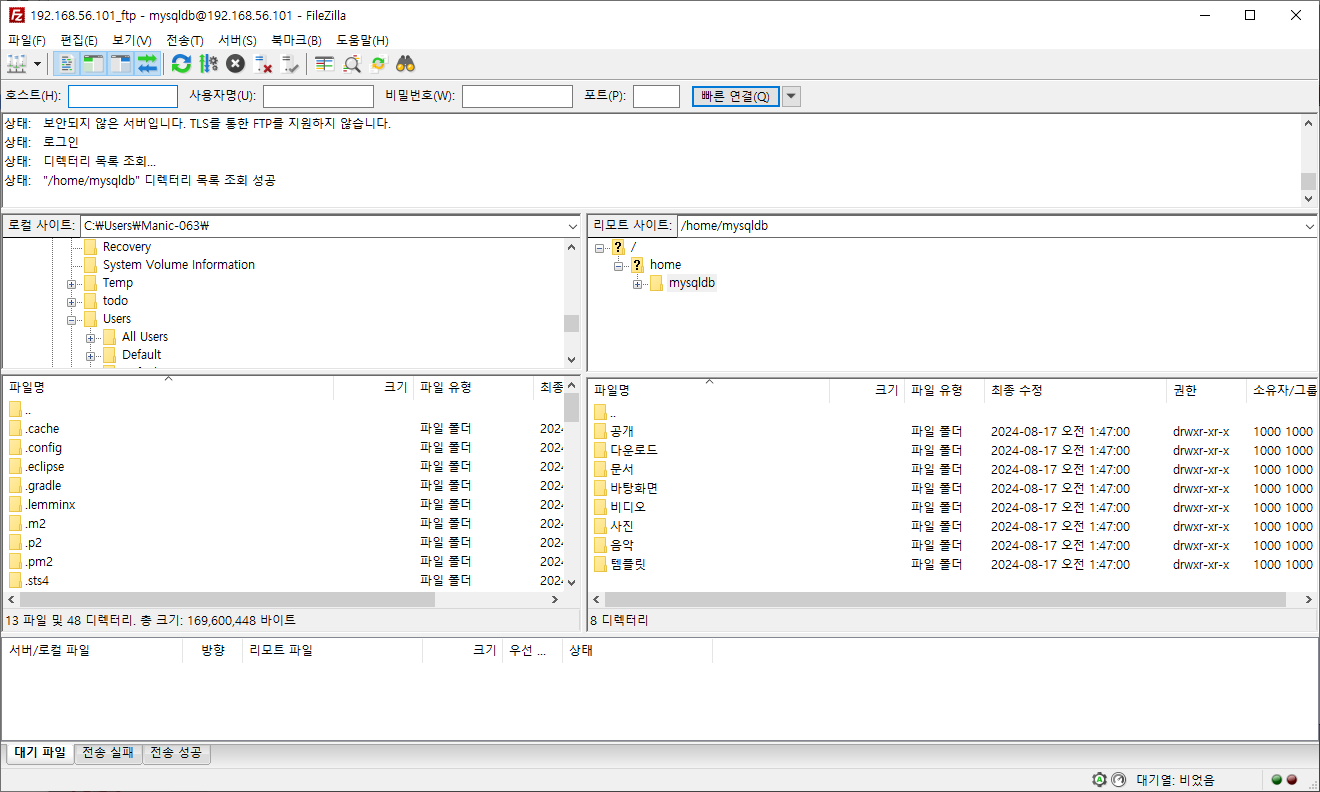1320x792 pixels.
Task: Open the 북마크(B) menu
Action: click(x=296, y=41)
